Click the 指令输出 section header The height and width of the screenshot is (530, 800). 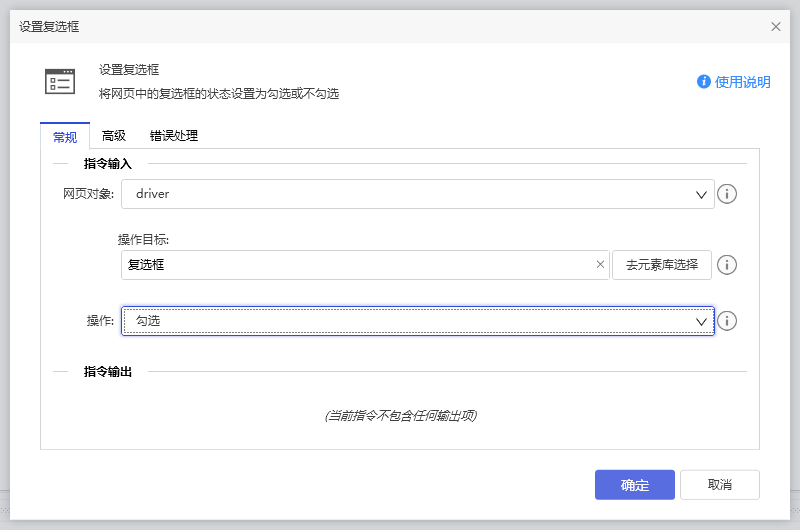[108, 372]
